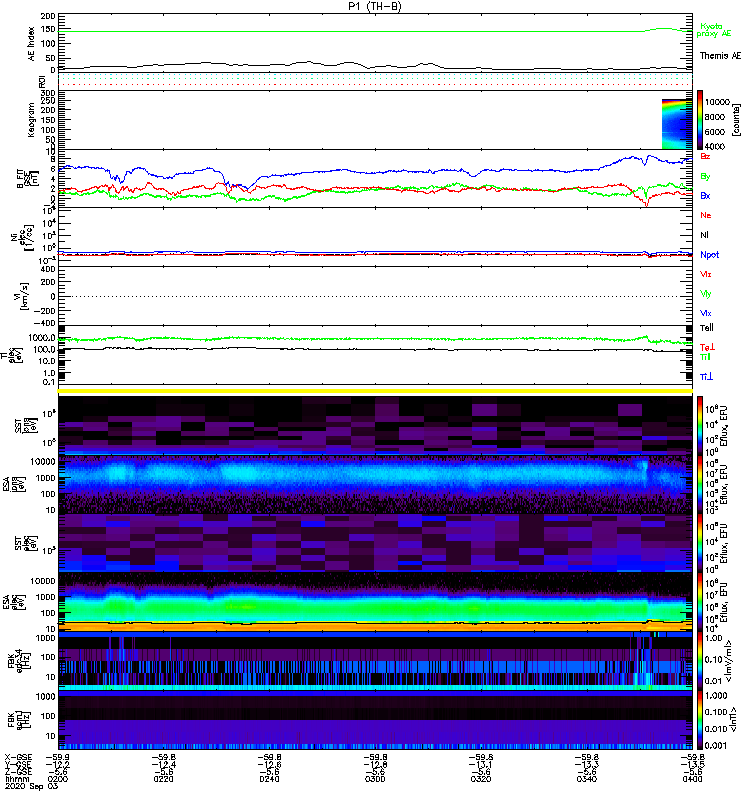Click the SST ion Eflux color bar
Image resolution: width=750 pixels, height=800 pixels.
coord(700,425)
